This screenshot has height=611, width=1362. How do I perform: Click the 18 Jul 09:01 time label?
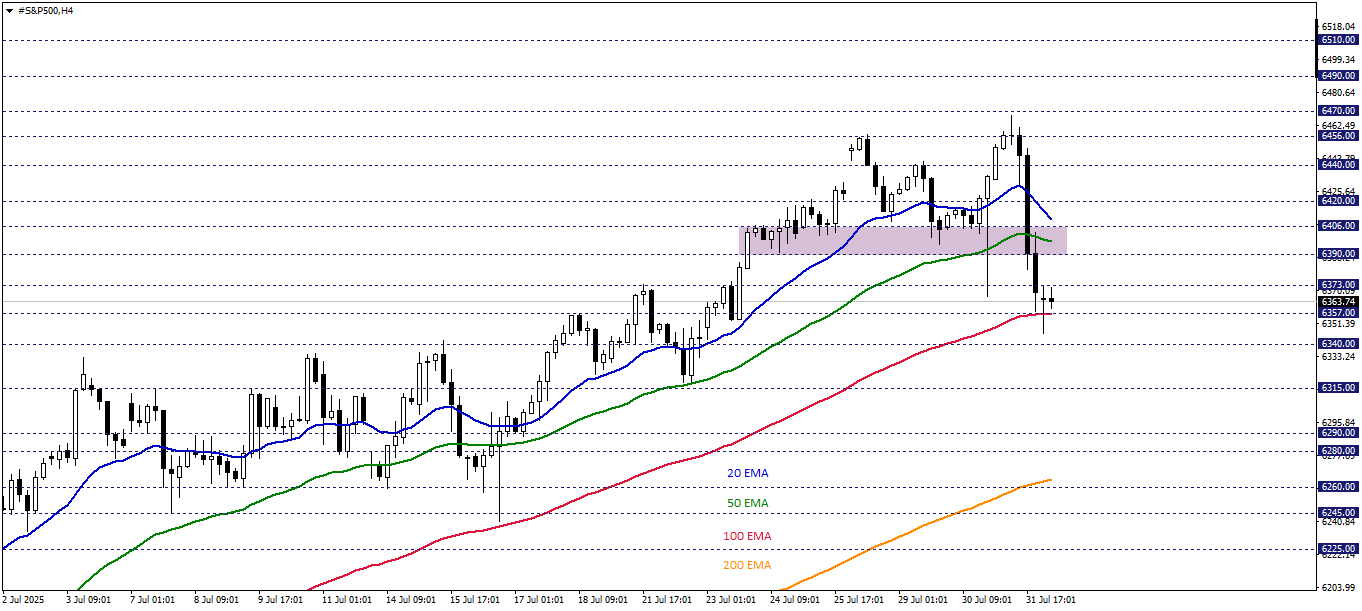[x=602, y=600]
